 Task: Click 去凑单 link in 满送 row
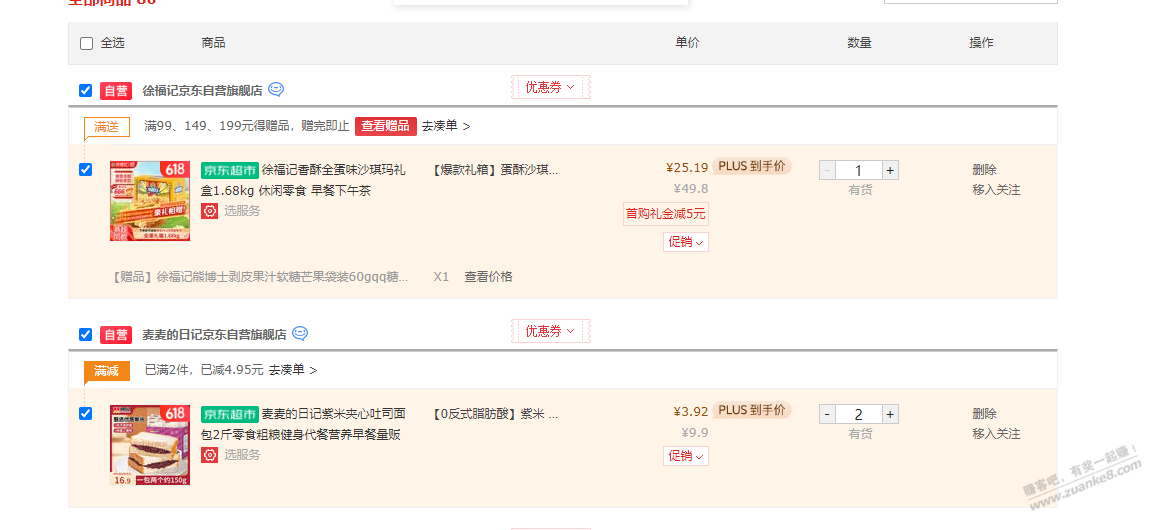pos(445,126)
